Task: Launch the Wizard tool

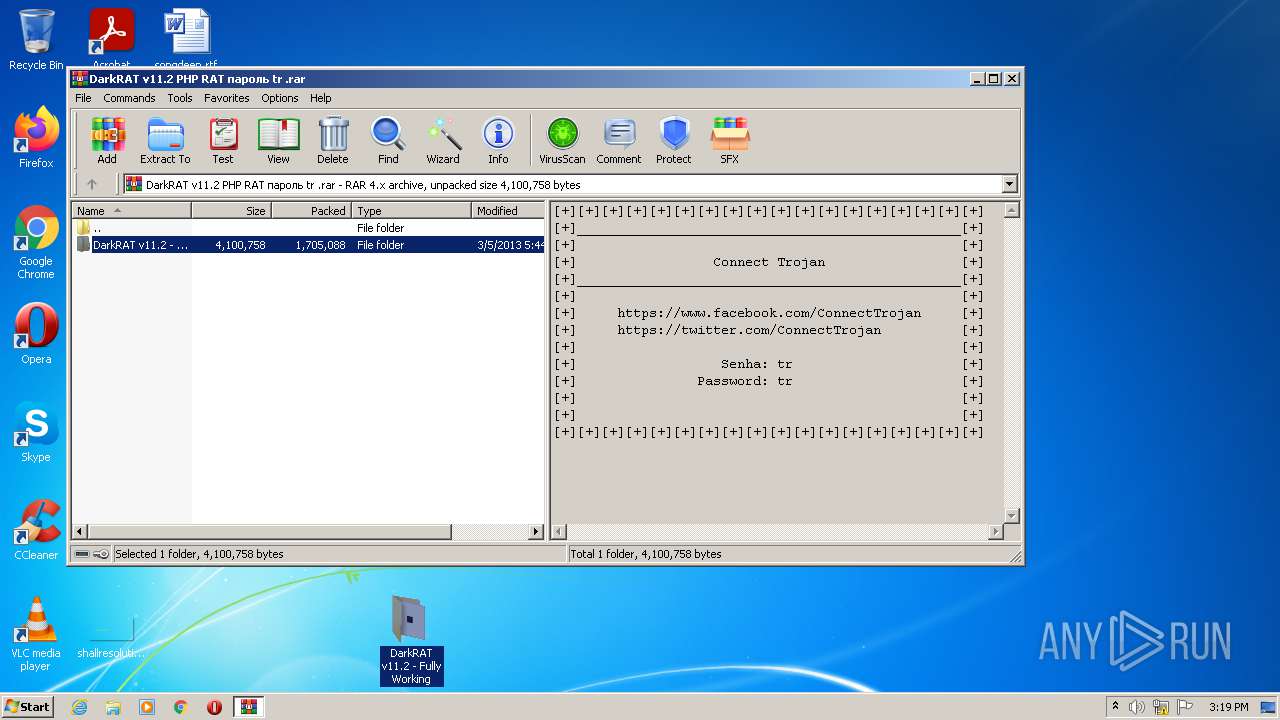Action: pyautogui.click(x=443, y=141)
